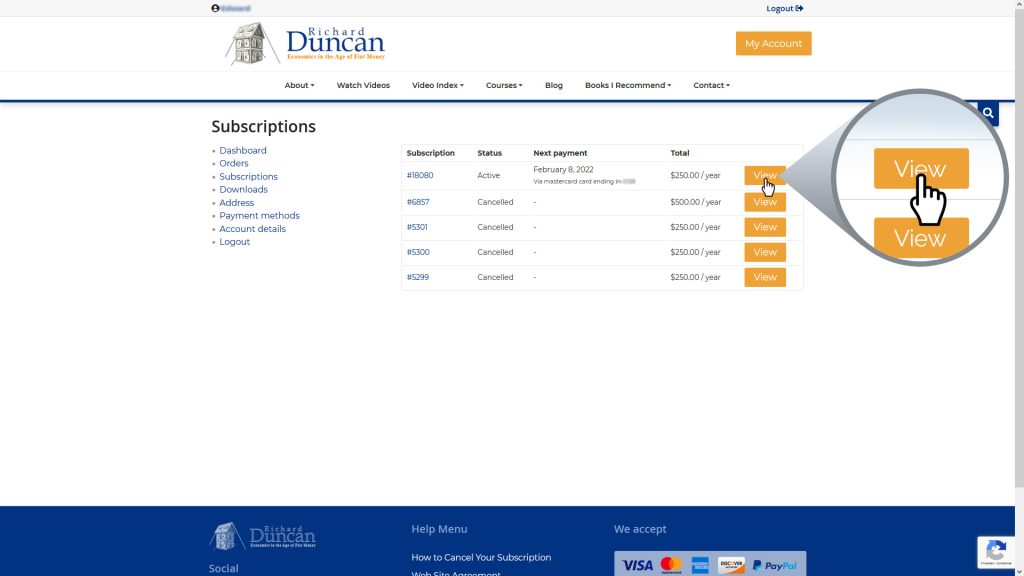Viewport: 1024px width, 576px height.
Task: Select Downloads in account sidebar
Action: coord(243,189)
